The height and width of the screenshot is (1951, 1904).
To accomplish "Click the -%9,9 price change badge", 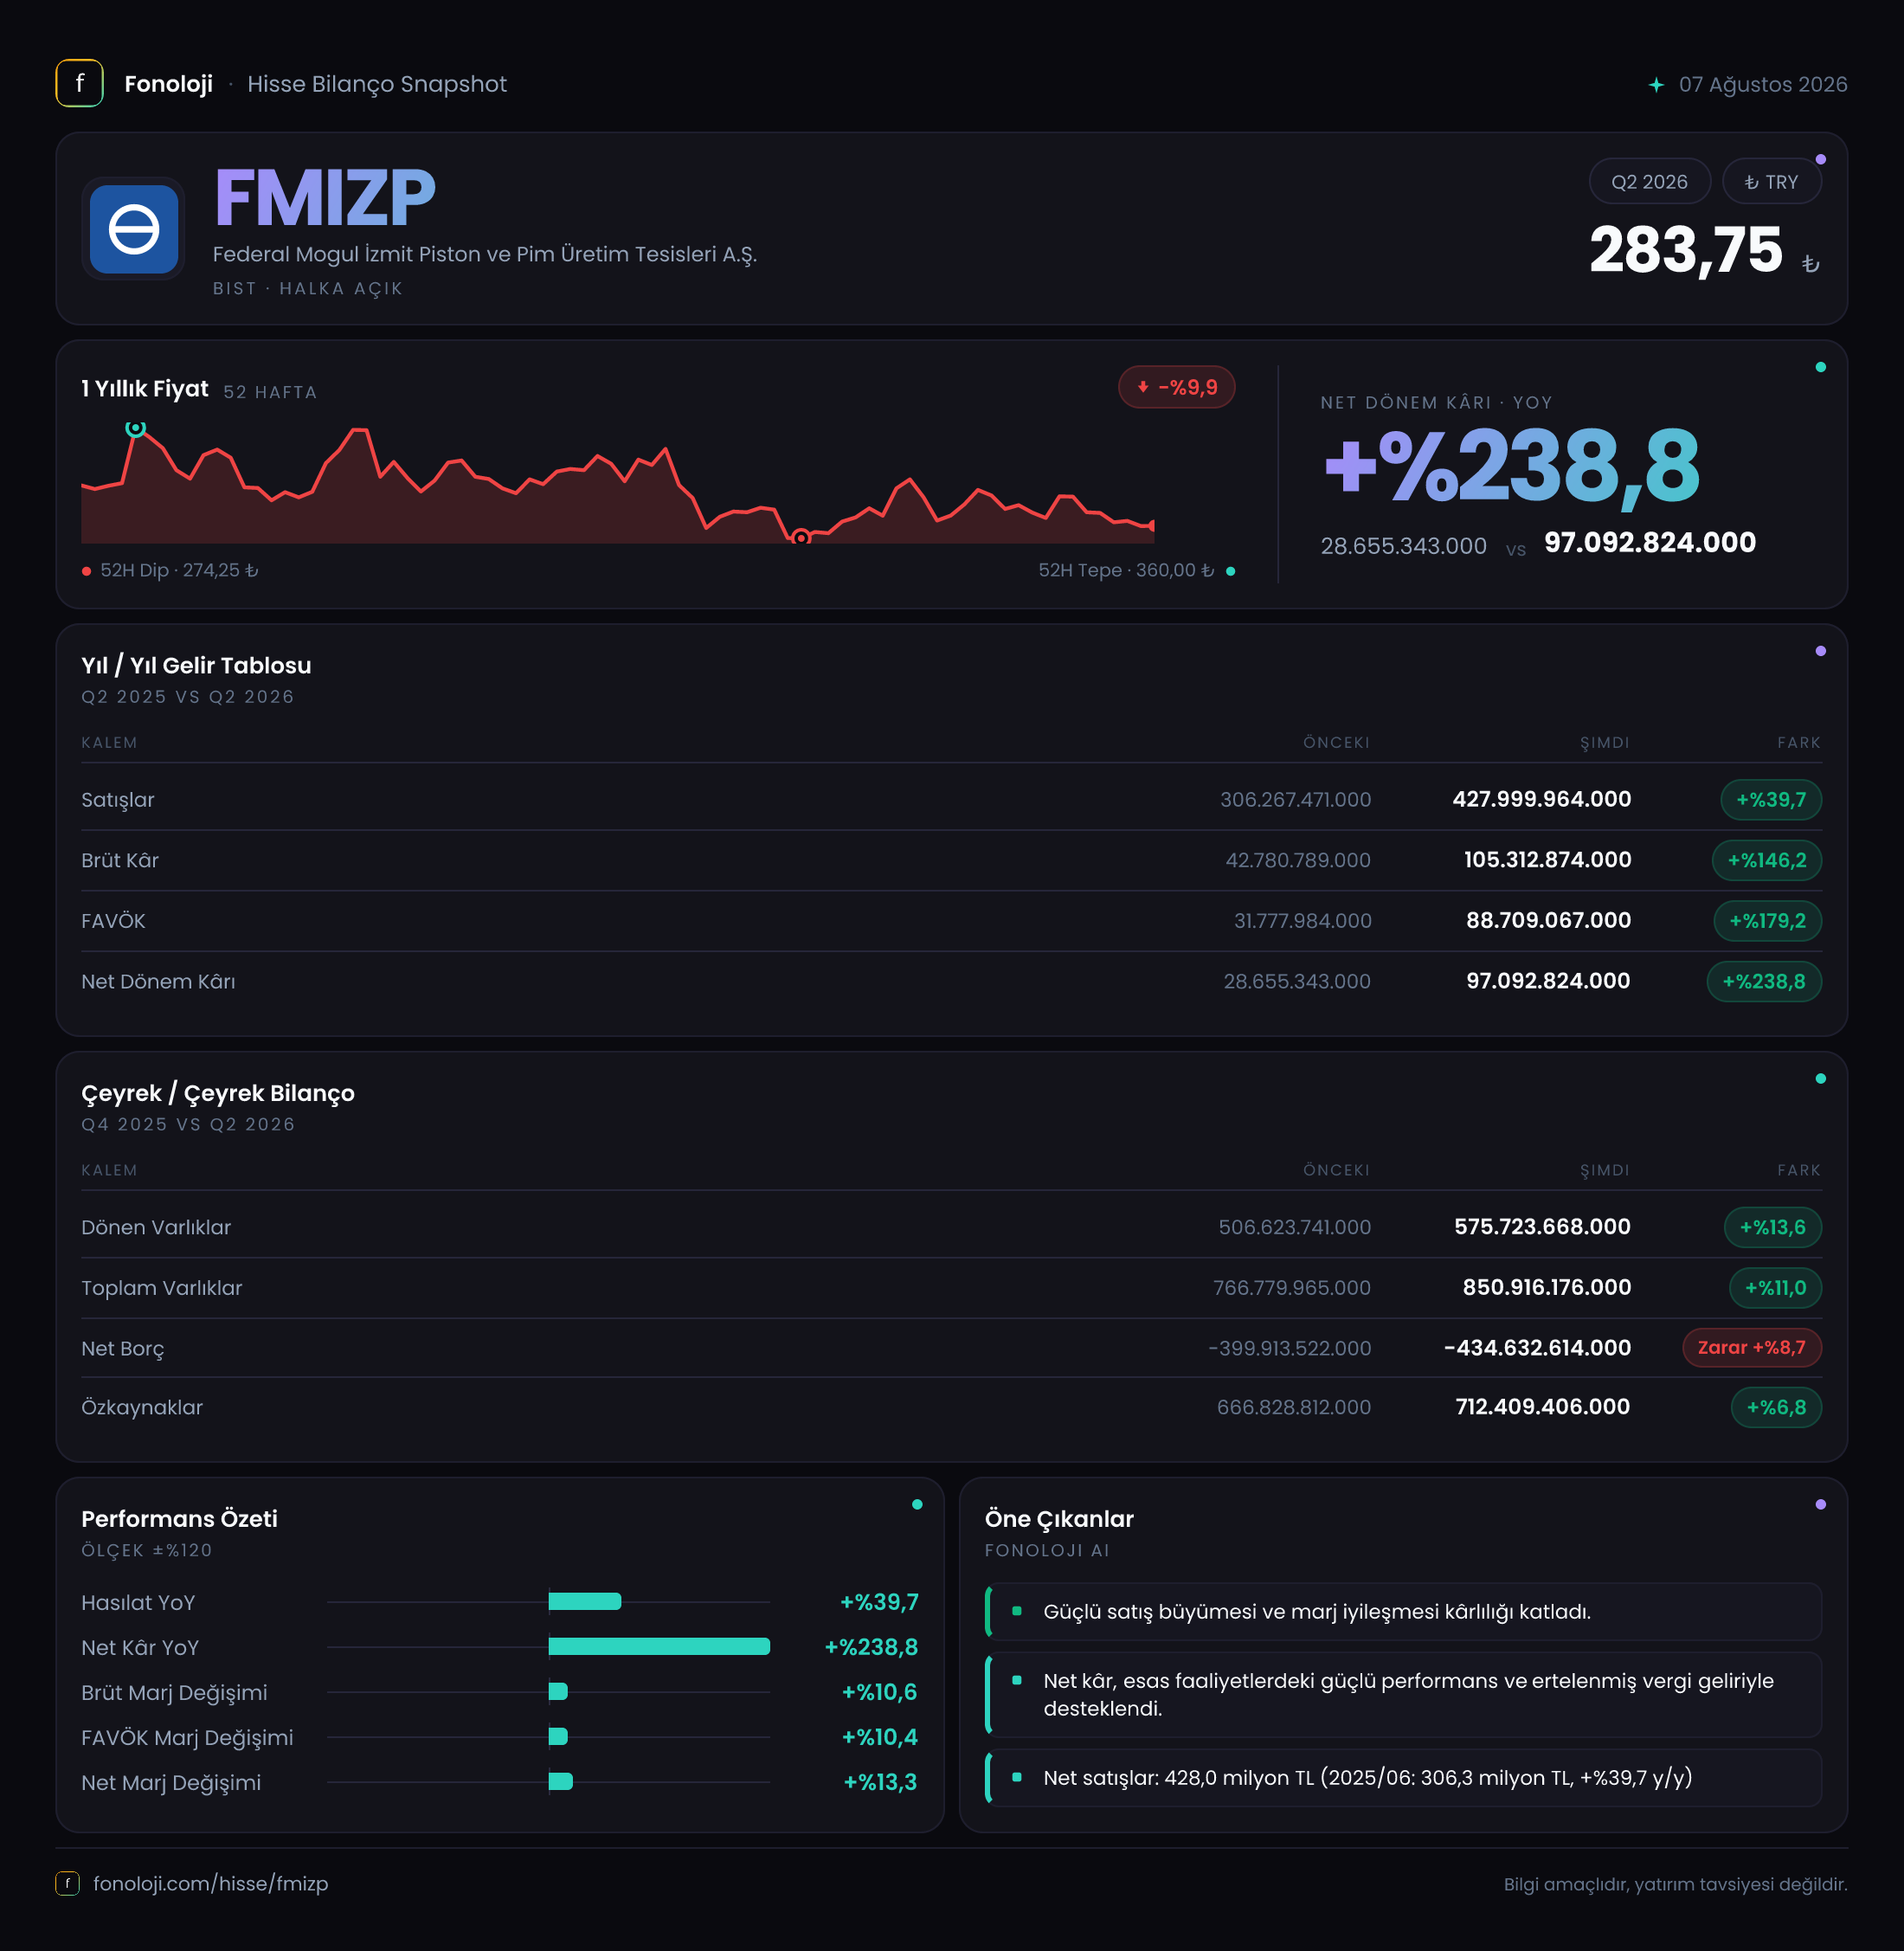I will pyautogui.click(x=1176, y=387).
